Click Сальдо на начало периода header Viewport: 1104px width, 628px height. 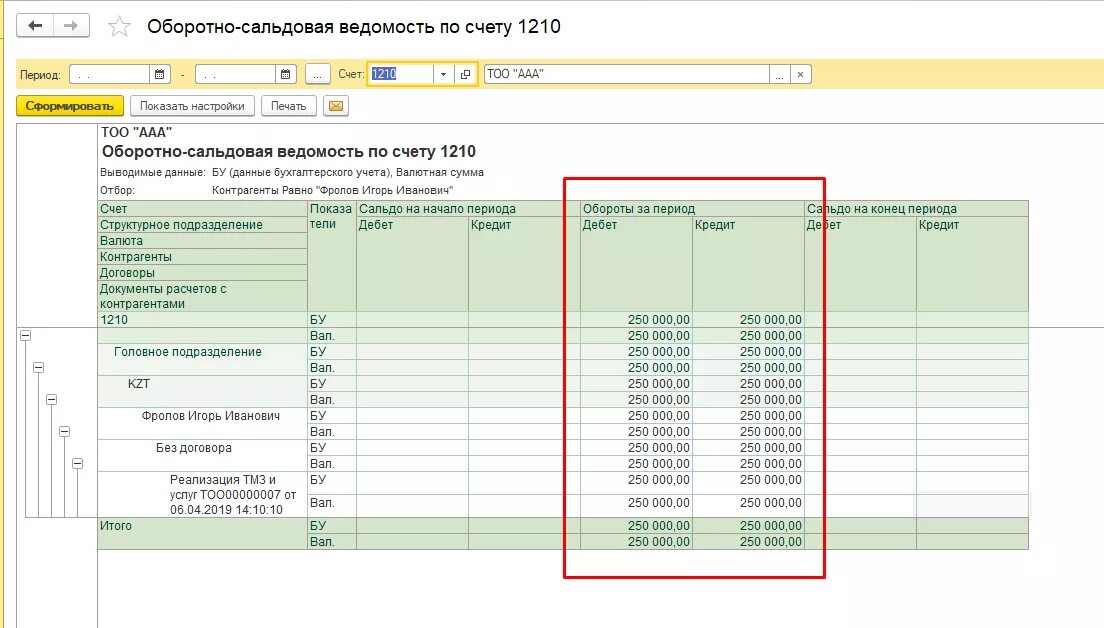[x=468, y=209]
